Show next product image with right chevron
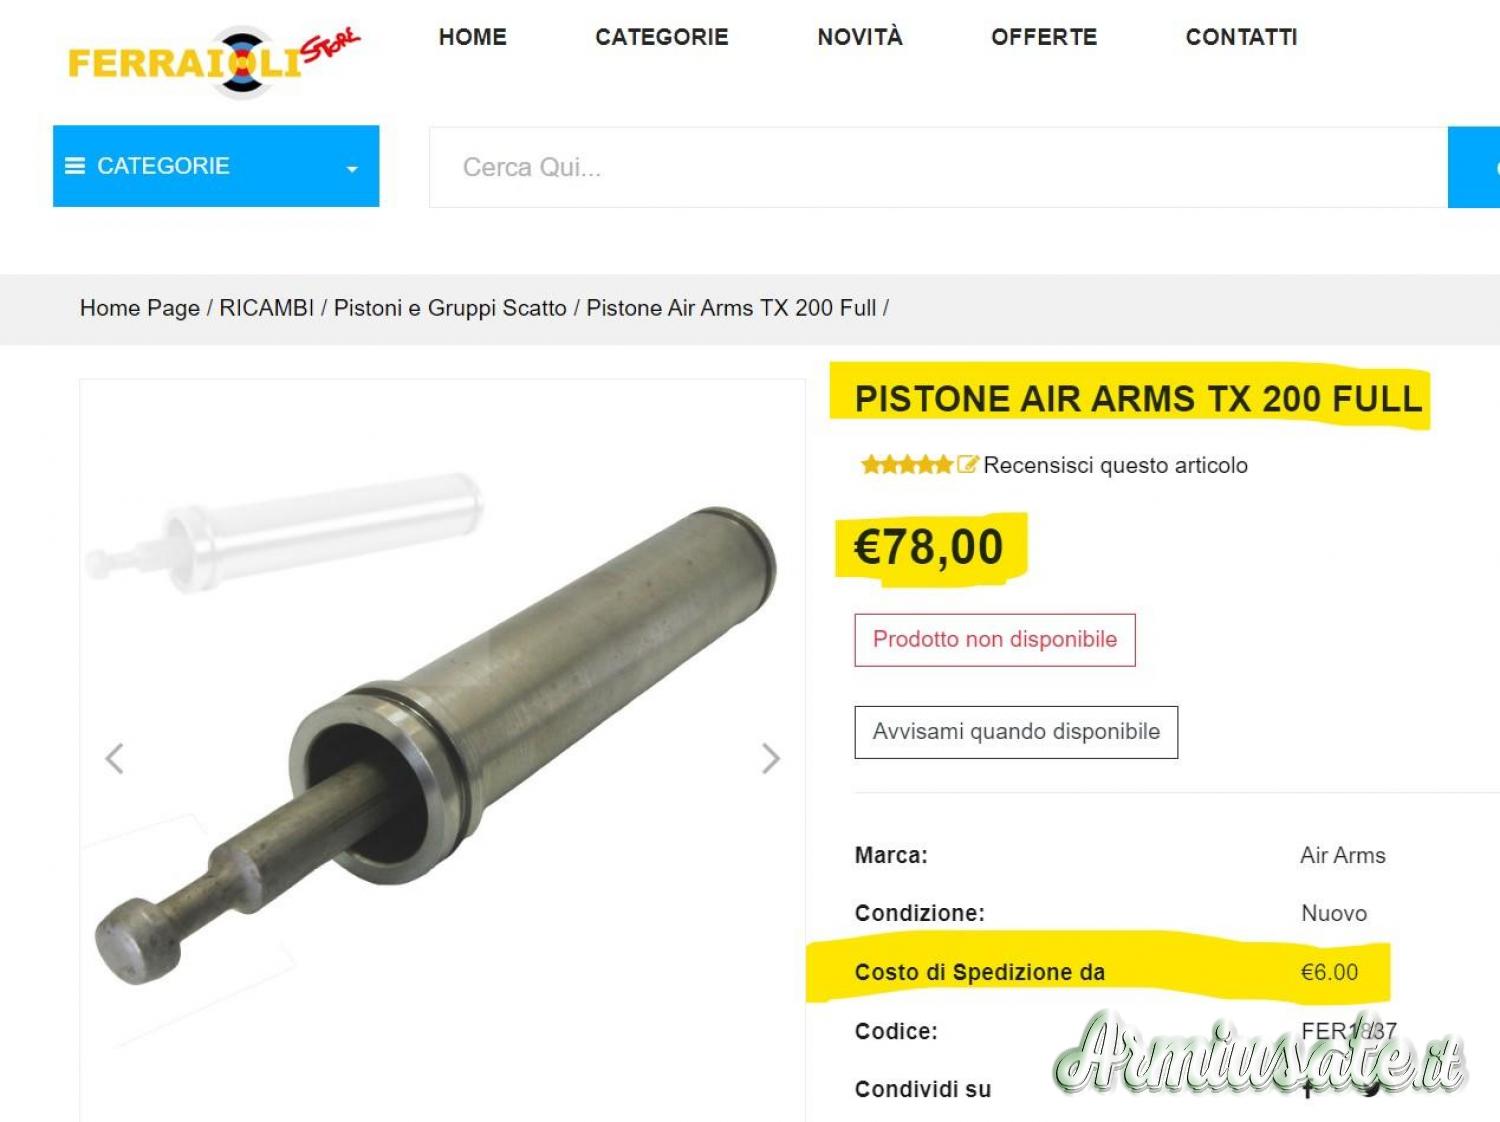Image resolution: width=1500 pixels, height=1122 pixels. [x=770, y=758]
